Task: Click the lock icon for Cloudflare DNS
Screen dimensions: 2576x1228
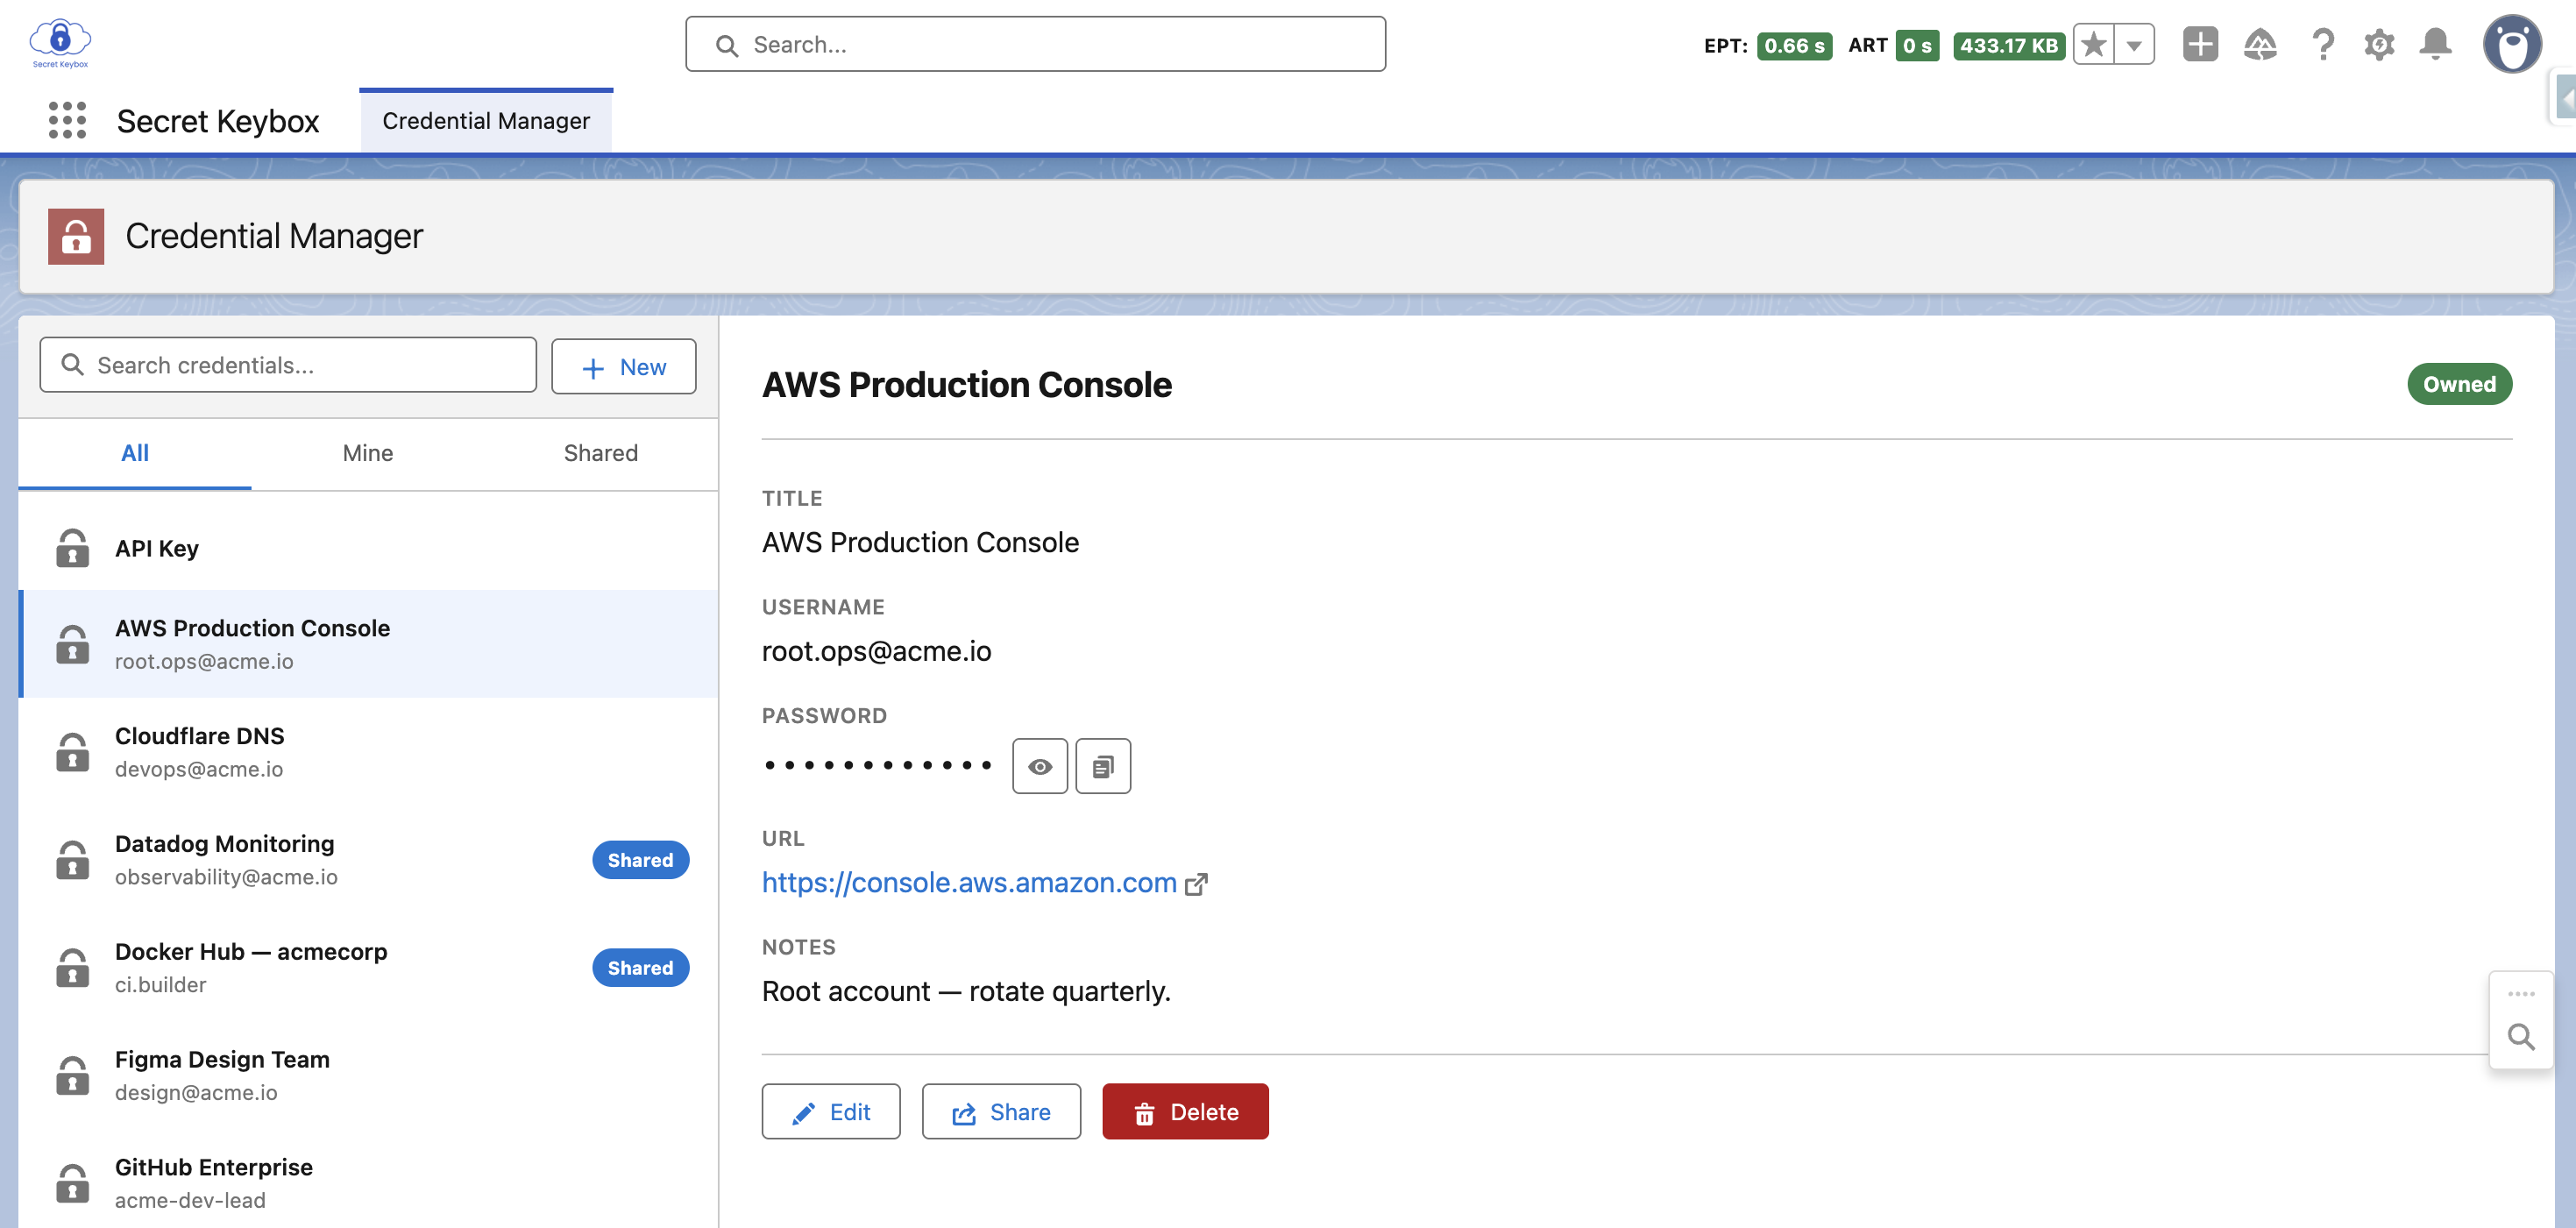Action: pos(72,751)
